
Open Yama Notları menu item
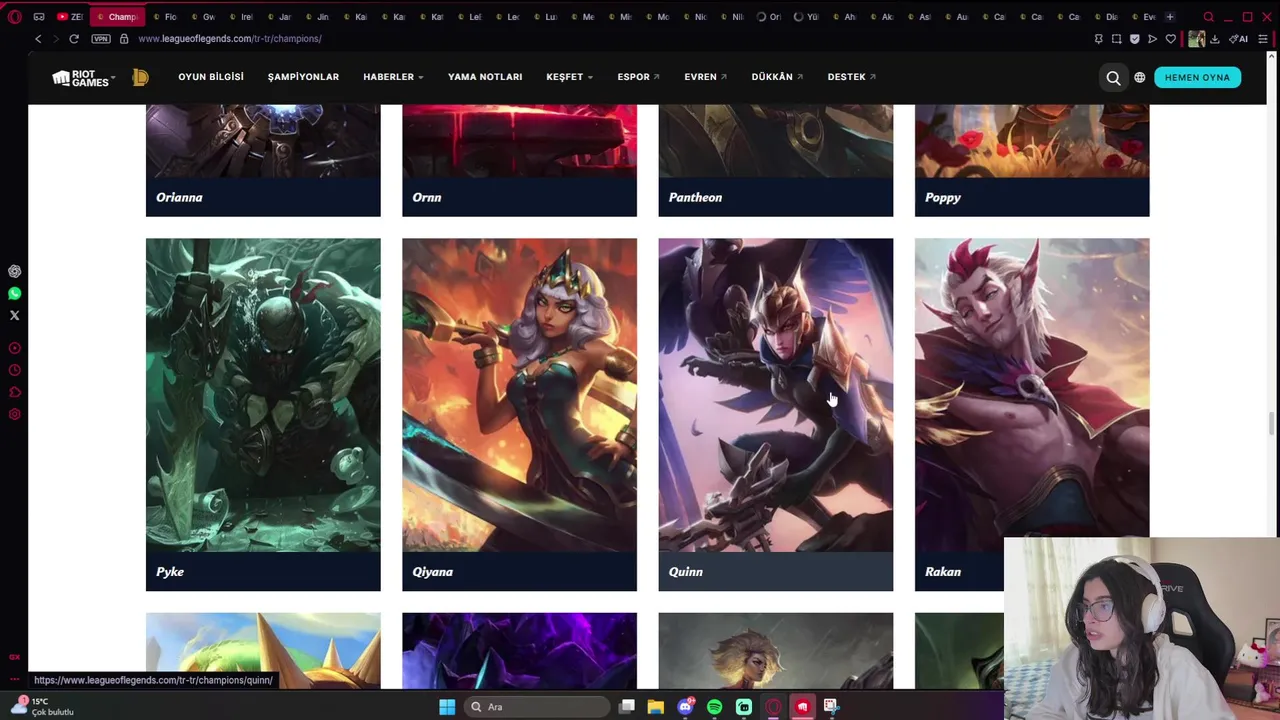click(485, 77)
